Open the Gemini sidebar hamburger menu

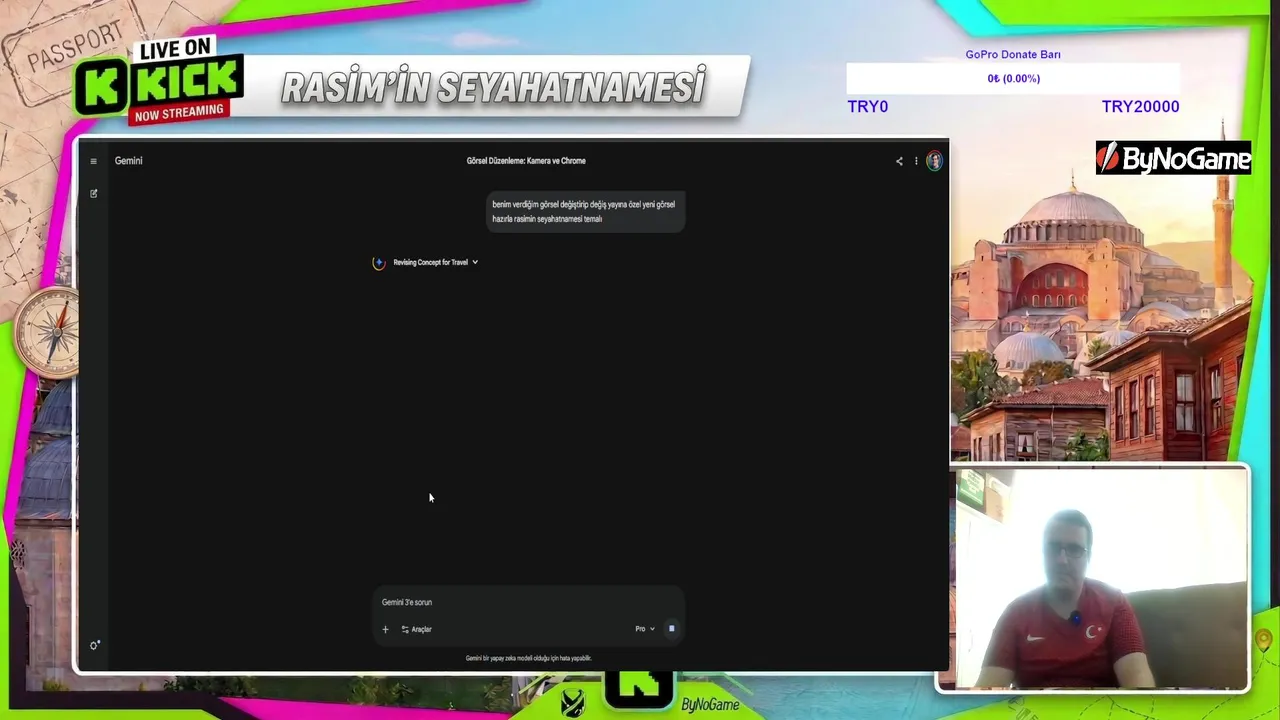tap(93, 161)
